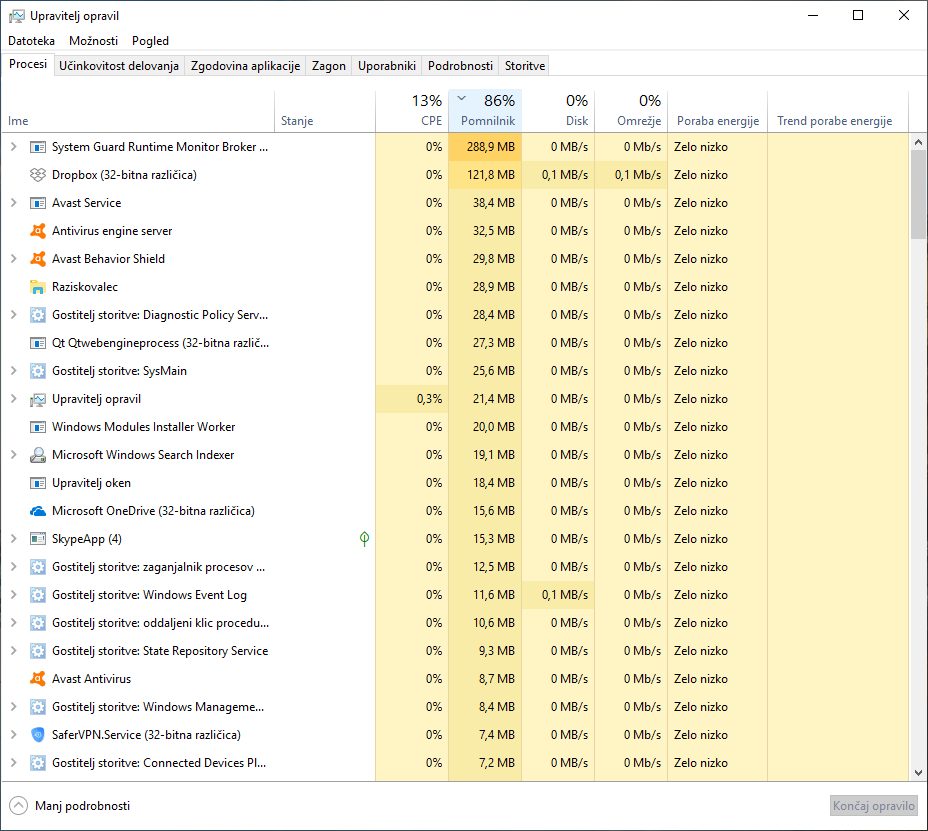Click the Končaj opravilo button
The width and height of the screenshot is (928, 831).
(x=874, y=806)
